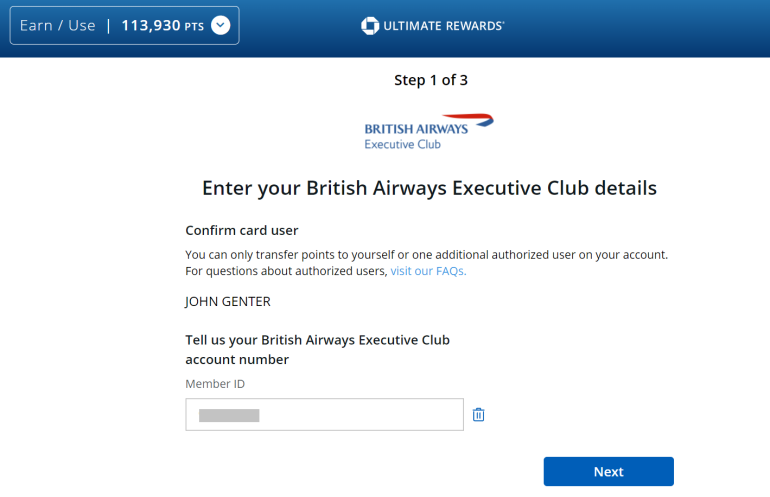770x497 pixels.
Task: Delete Member ID using trash icon
Action: (478, 415)
